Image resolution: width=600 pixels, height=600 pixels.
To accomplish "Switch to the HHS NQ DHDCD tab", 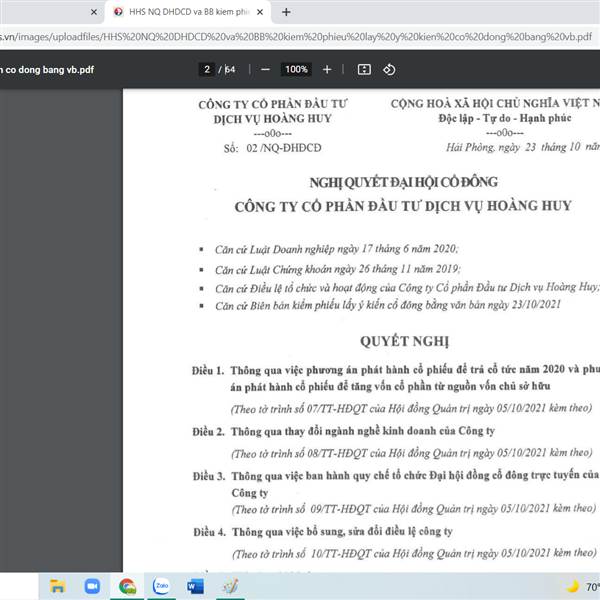I will point(188,12).
